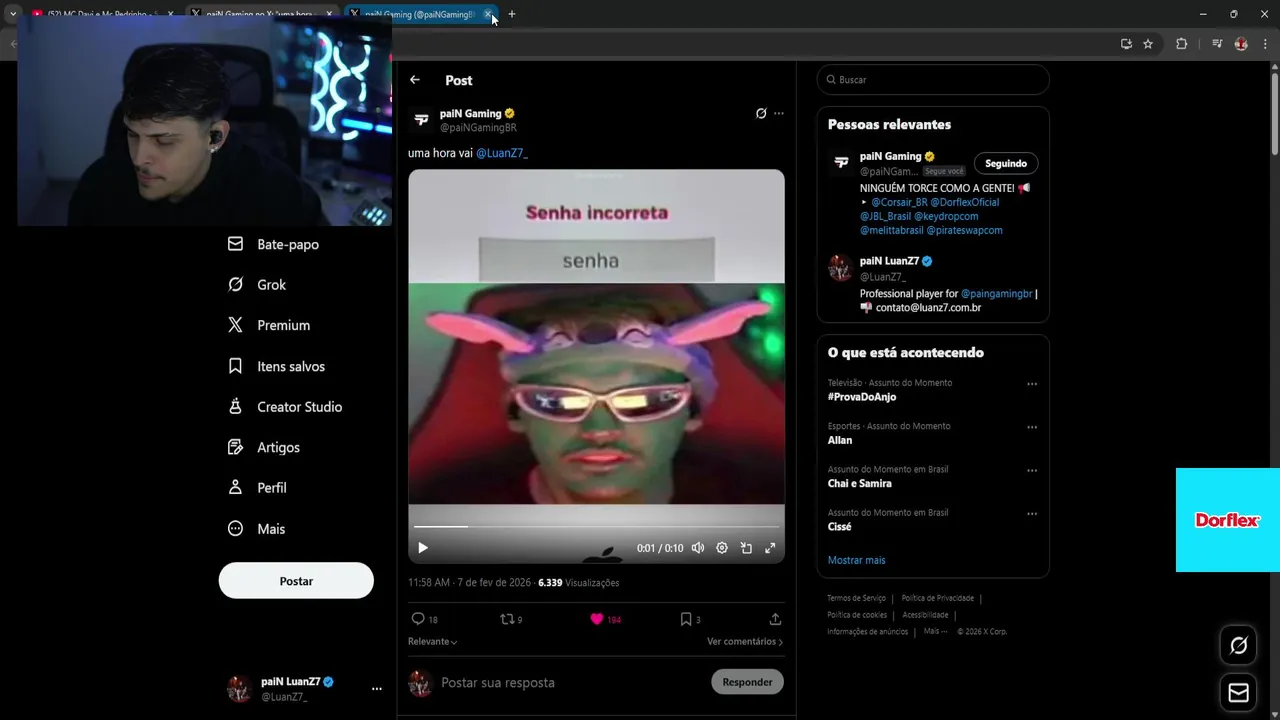
Task: Open Premium in the sidebar
Action: 269,325
